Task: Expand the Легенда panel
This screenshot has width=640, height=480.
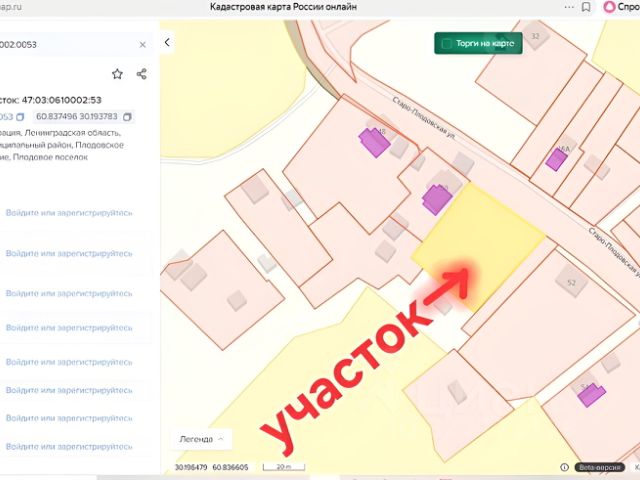Action: [x=201, y=439]
